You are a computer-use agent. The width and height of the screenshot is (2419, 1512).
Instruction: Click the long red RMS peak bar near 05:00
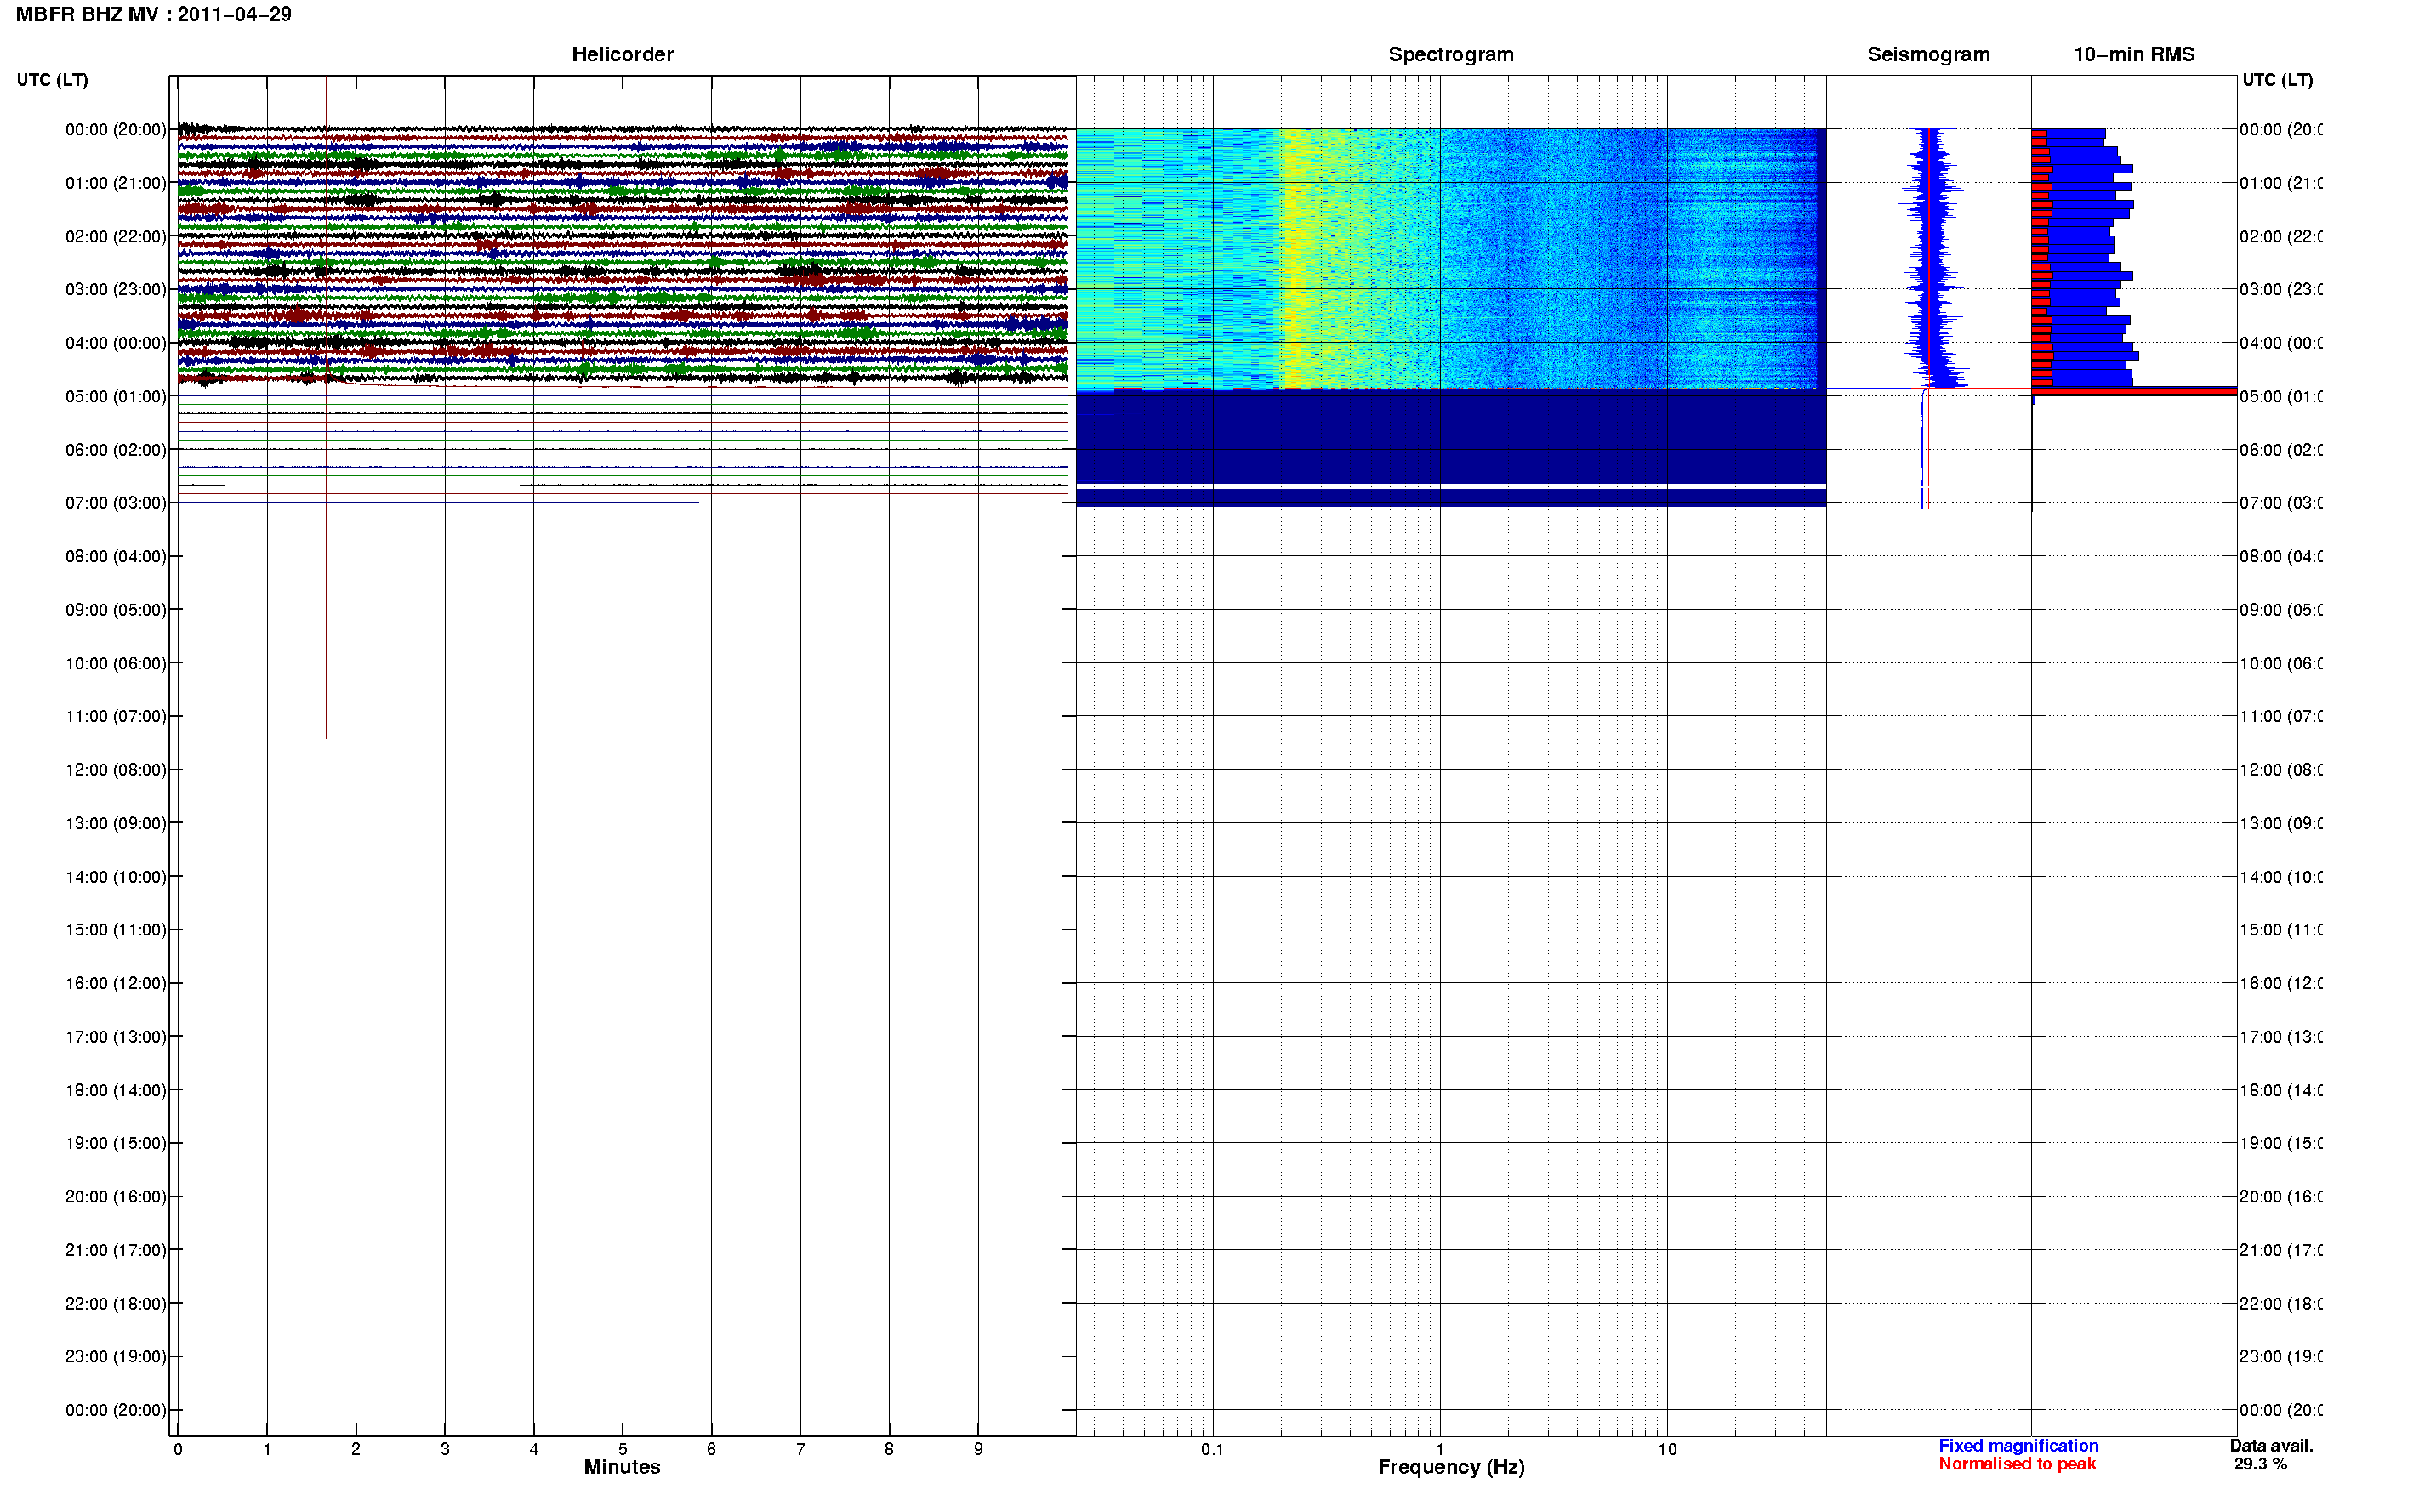pyautogui.click(x=2133, y=391)
